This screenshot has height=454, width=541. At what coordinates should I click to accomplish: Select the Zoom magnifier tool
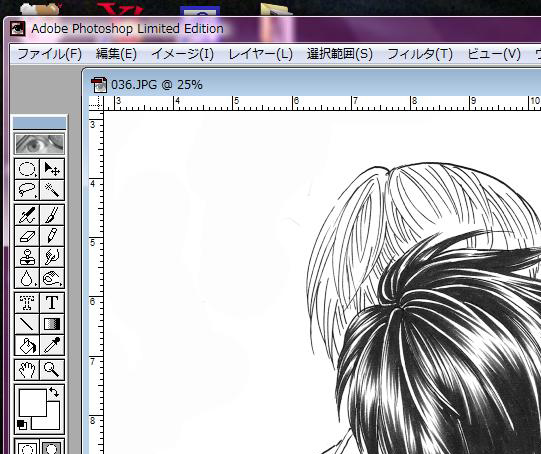tap(52, 370)
